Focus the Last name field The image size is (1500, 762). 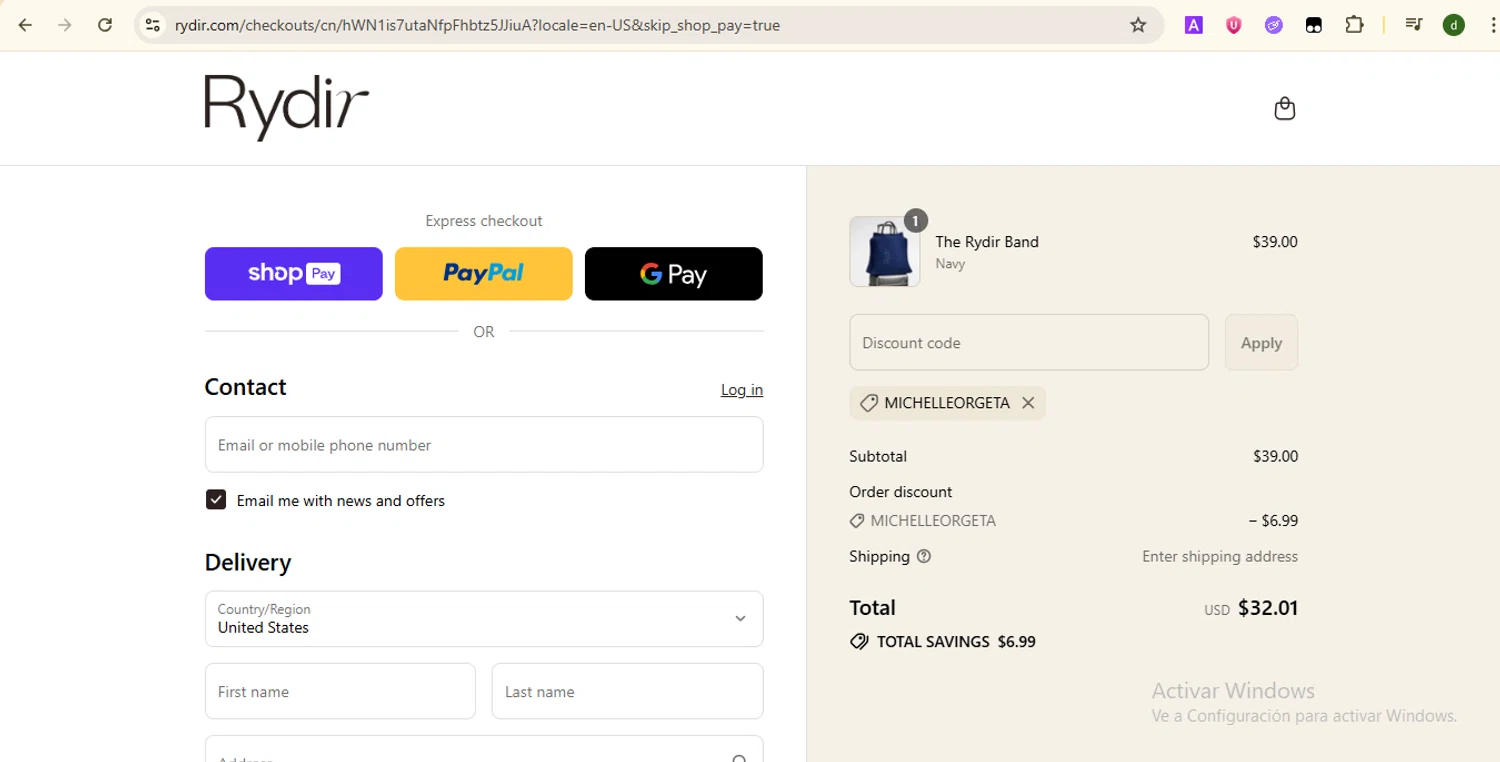(628, 691)
